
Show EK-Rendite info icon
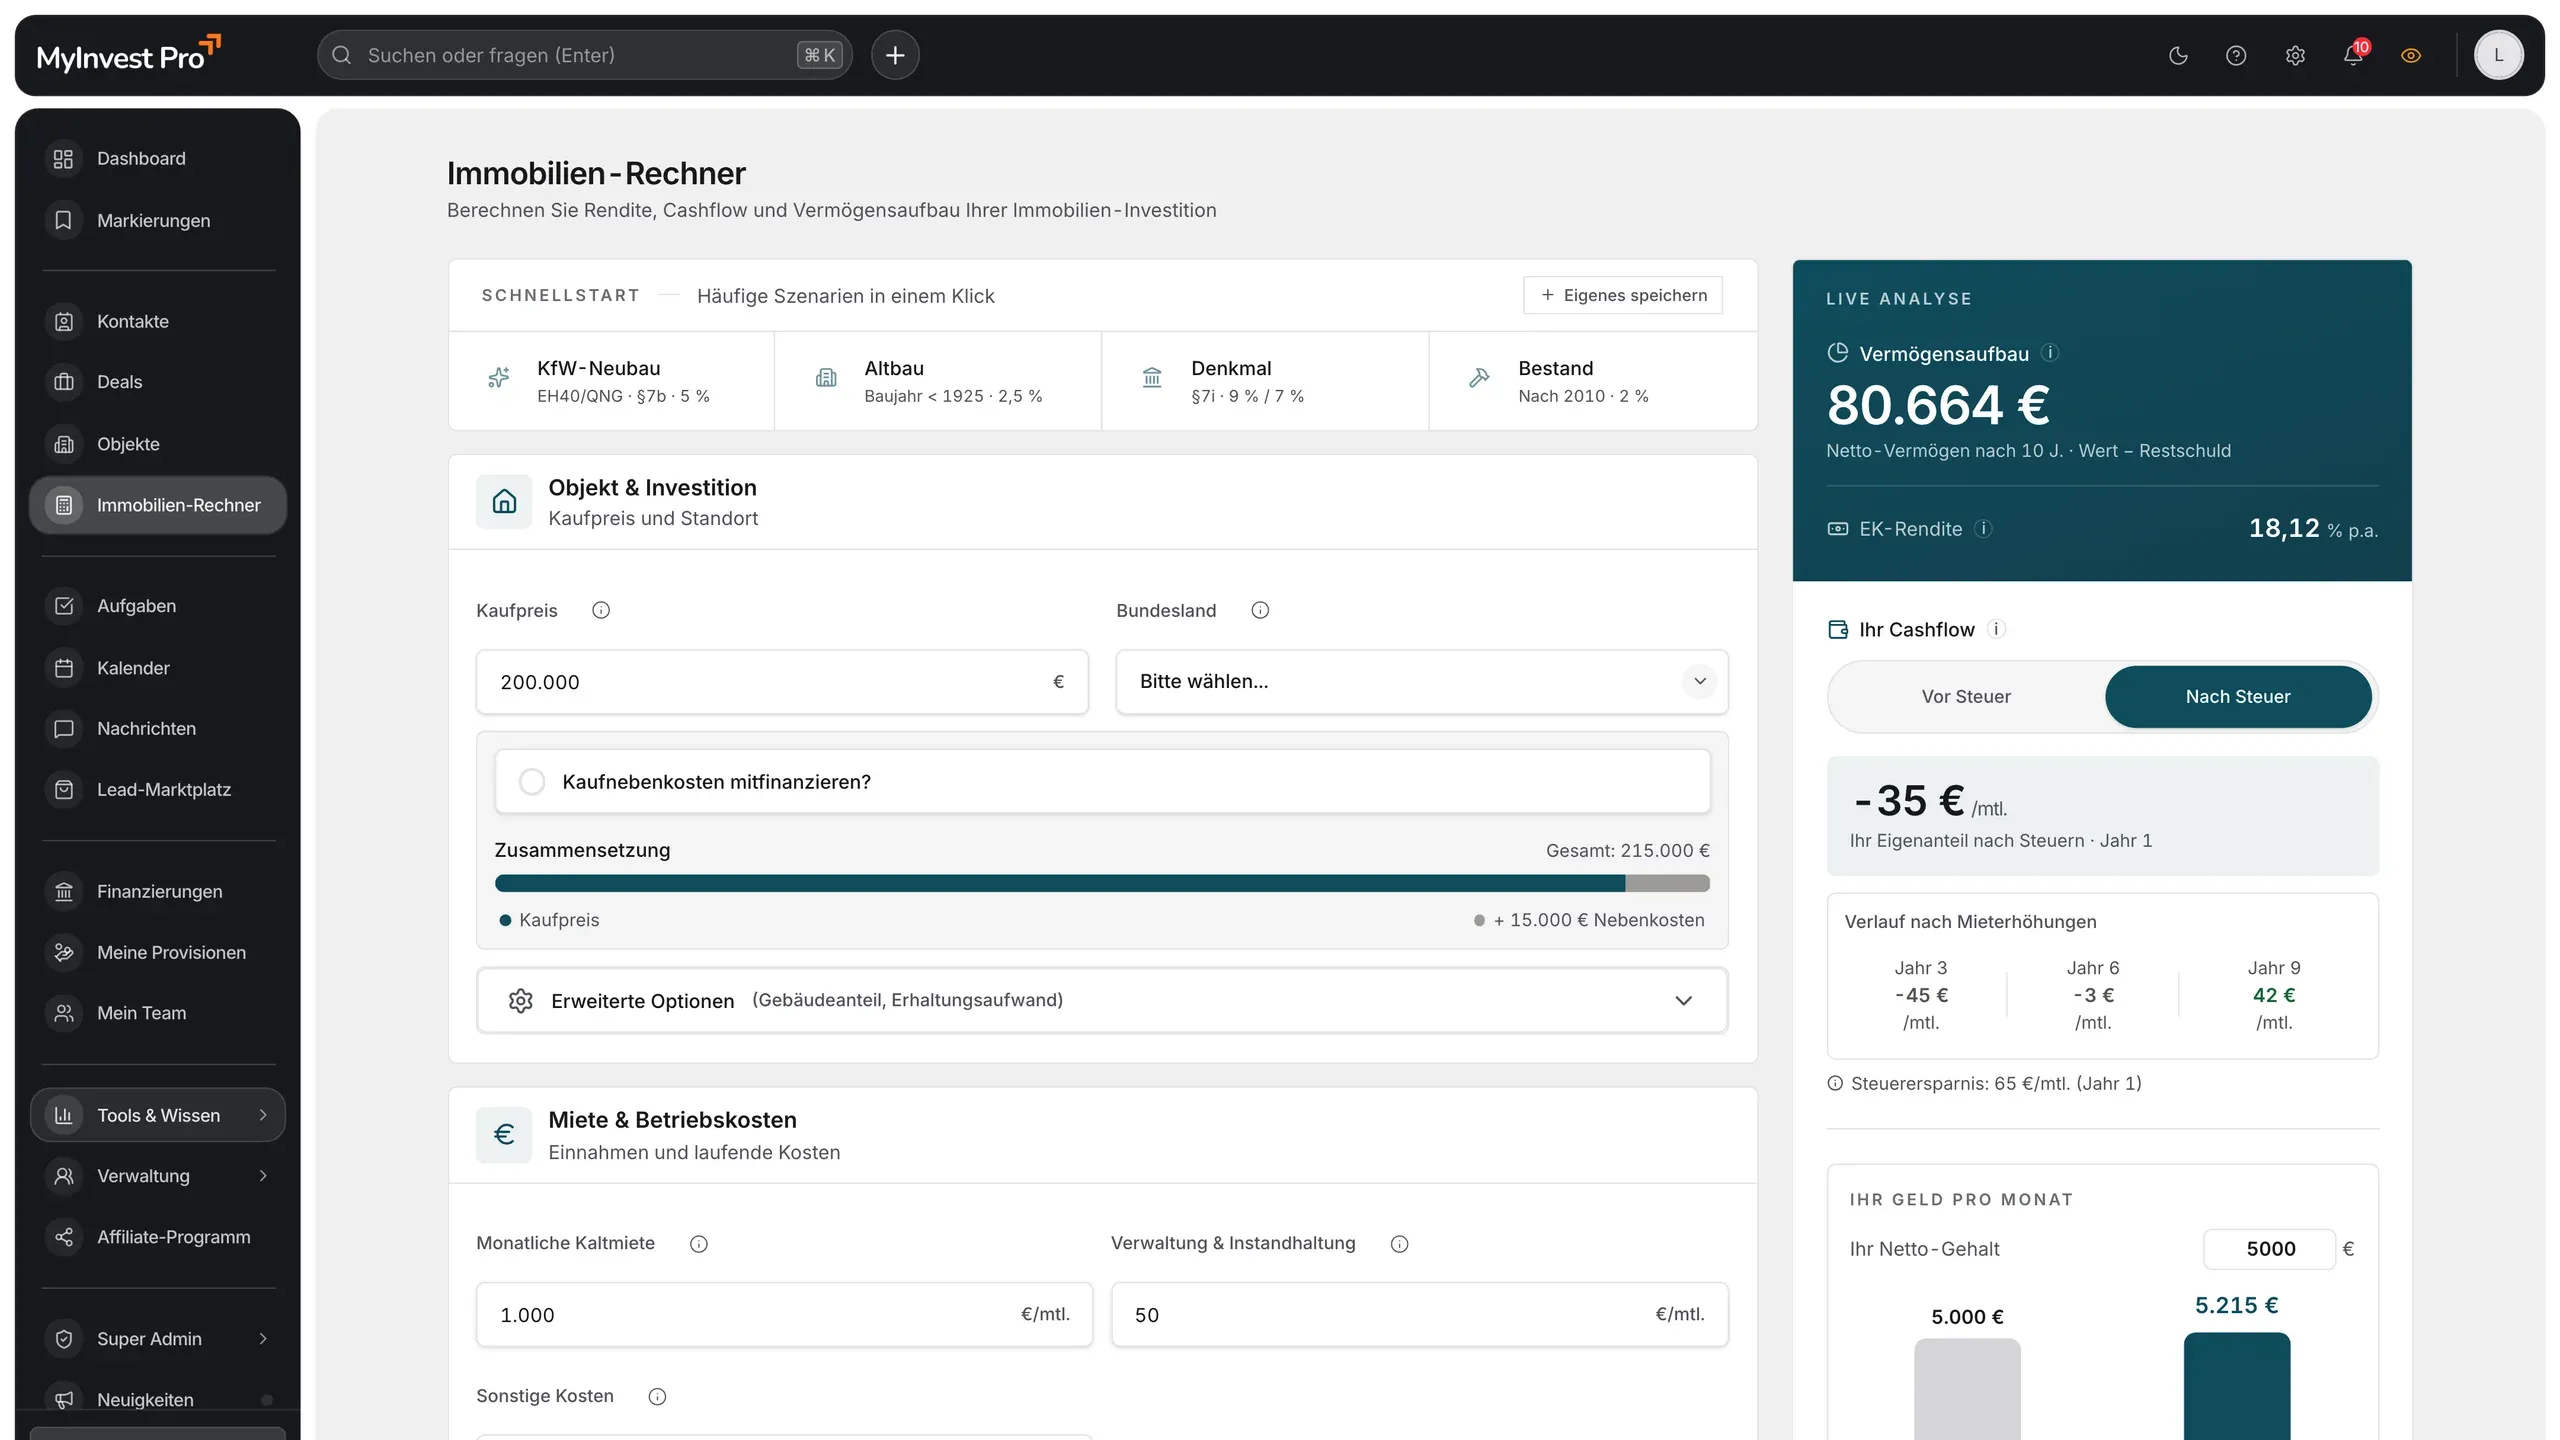[x=1984, y=529]
